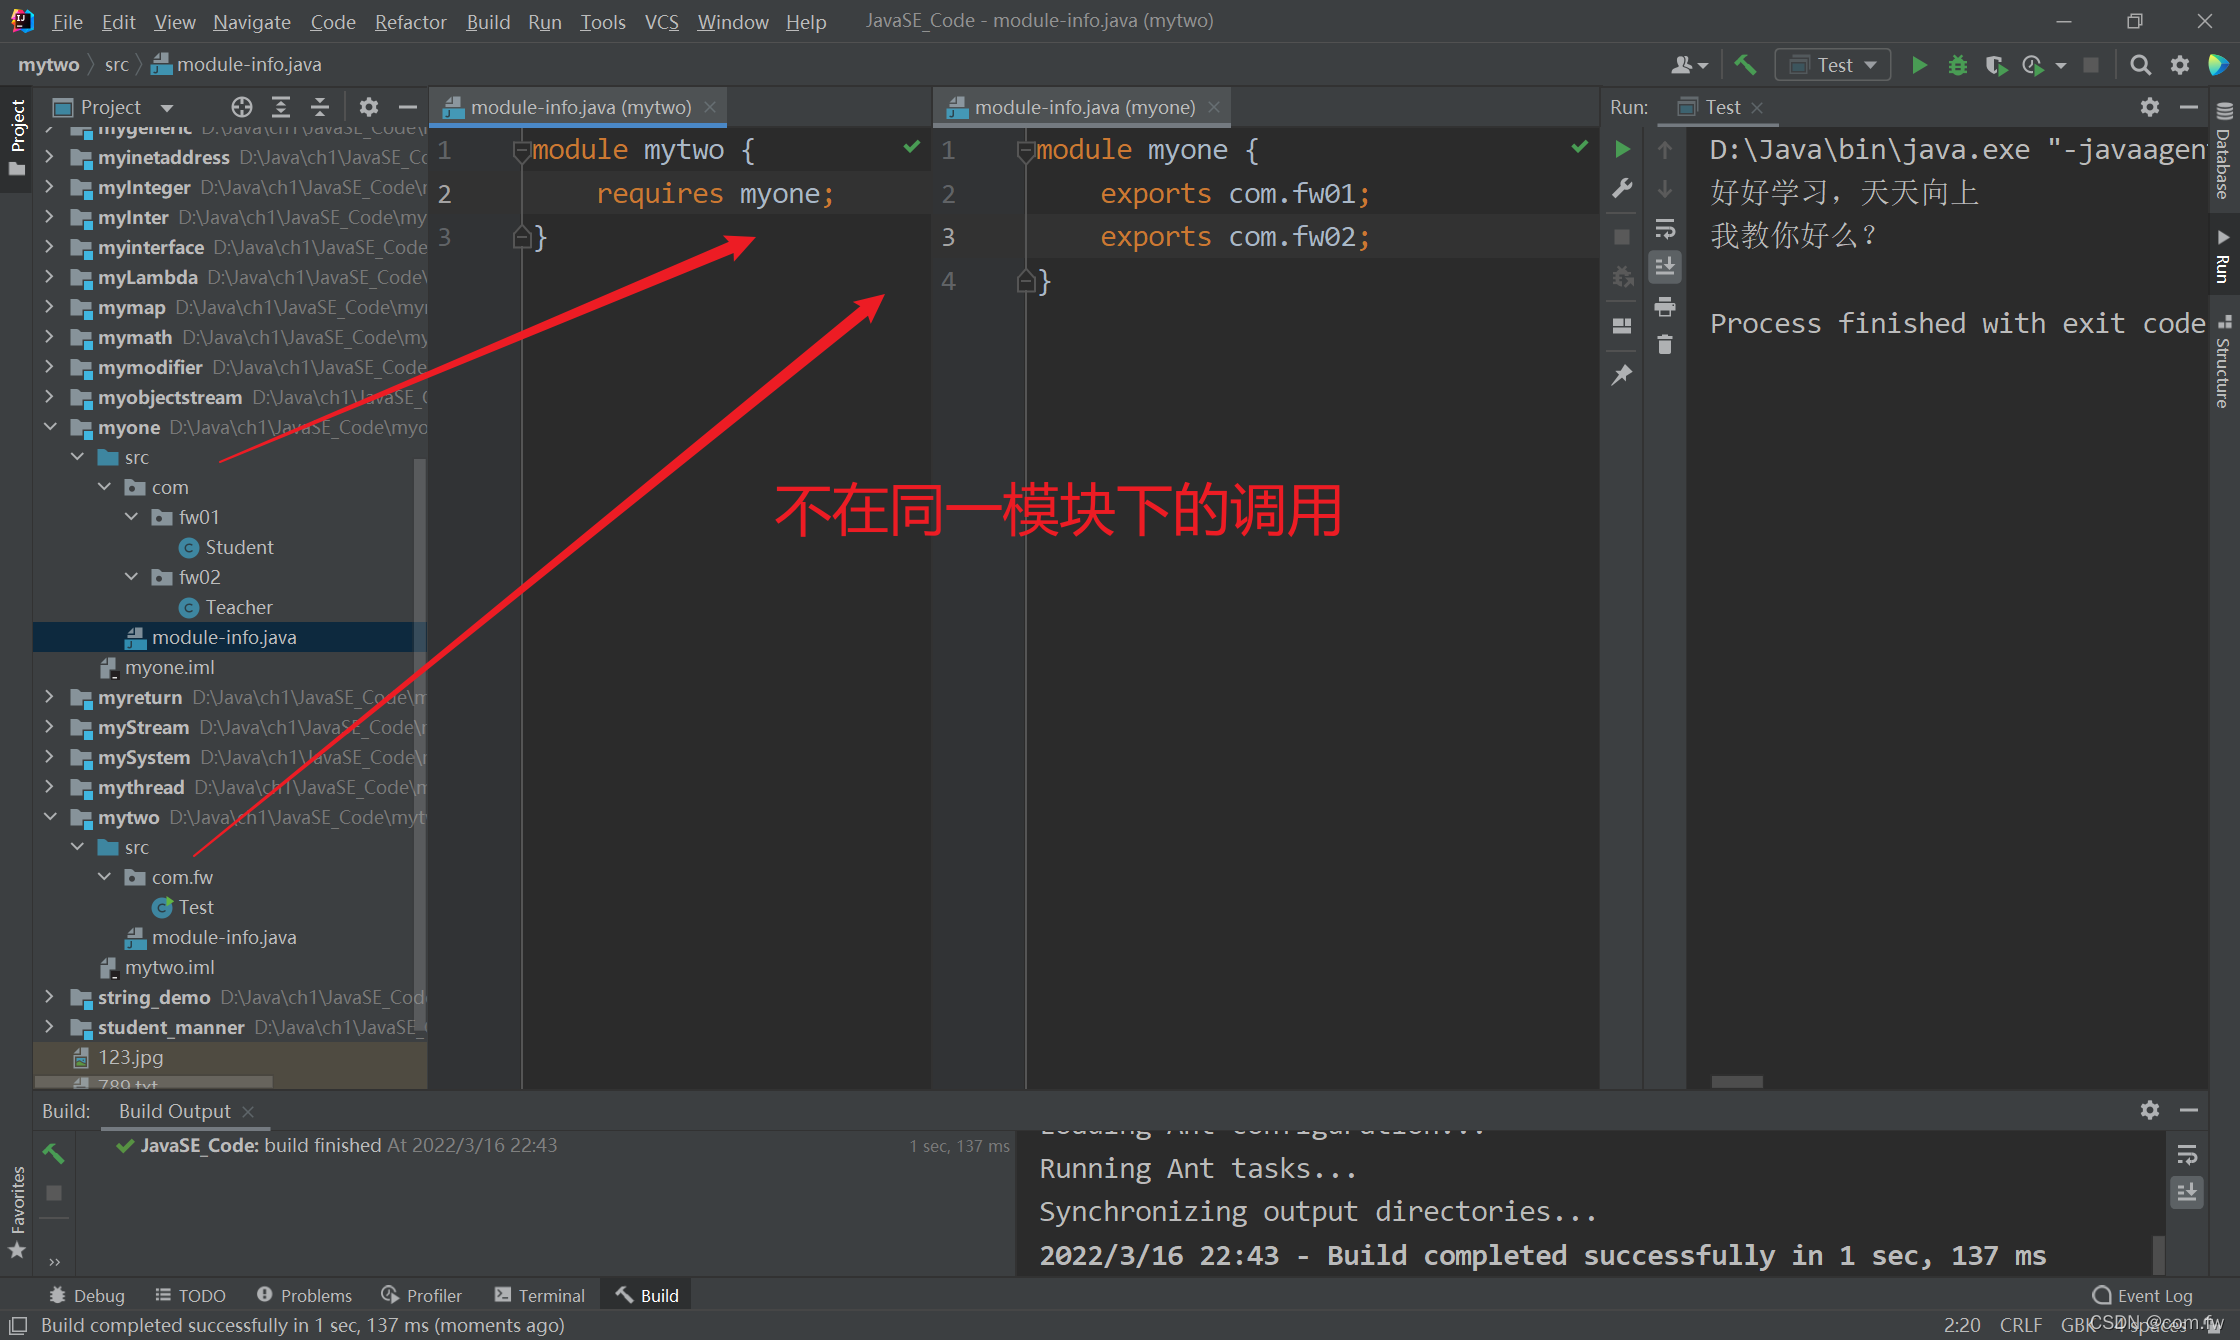Collapse the myone module tree node

[x=50, y=427]
